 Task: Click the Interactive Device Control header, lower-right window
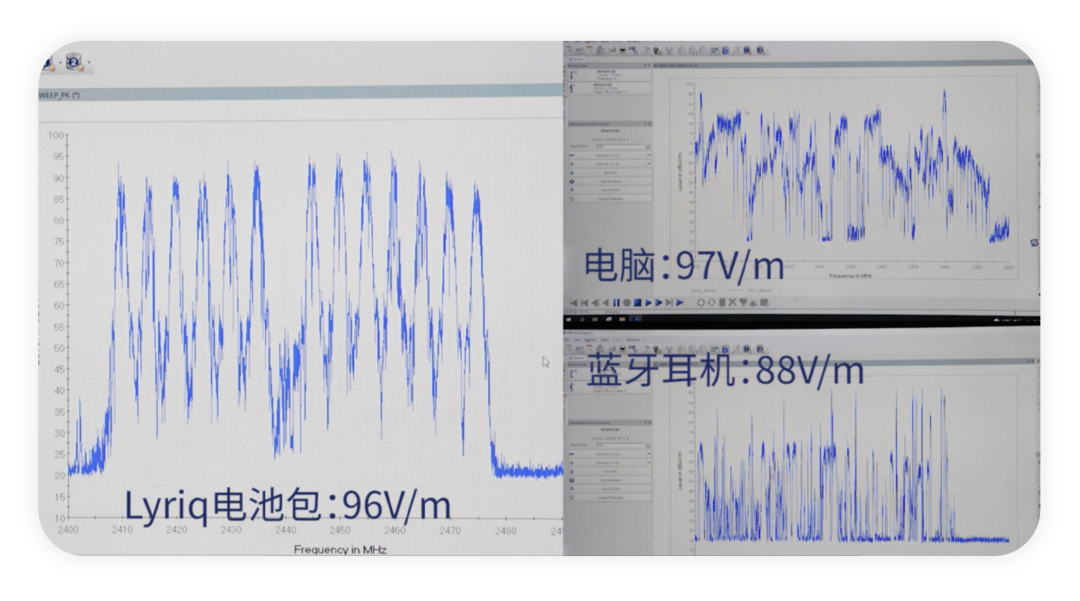tap(609, 423)
